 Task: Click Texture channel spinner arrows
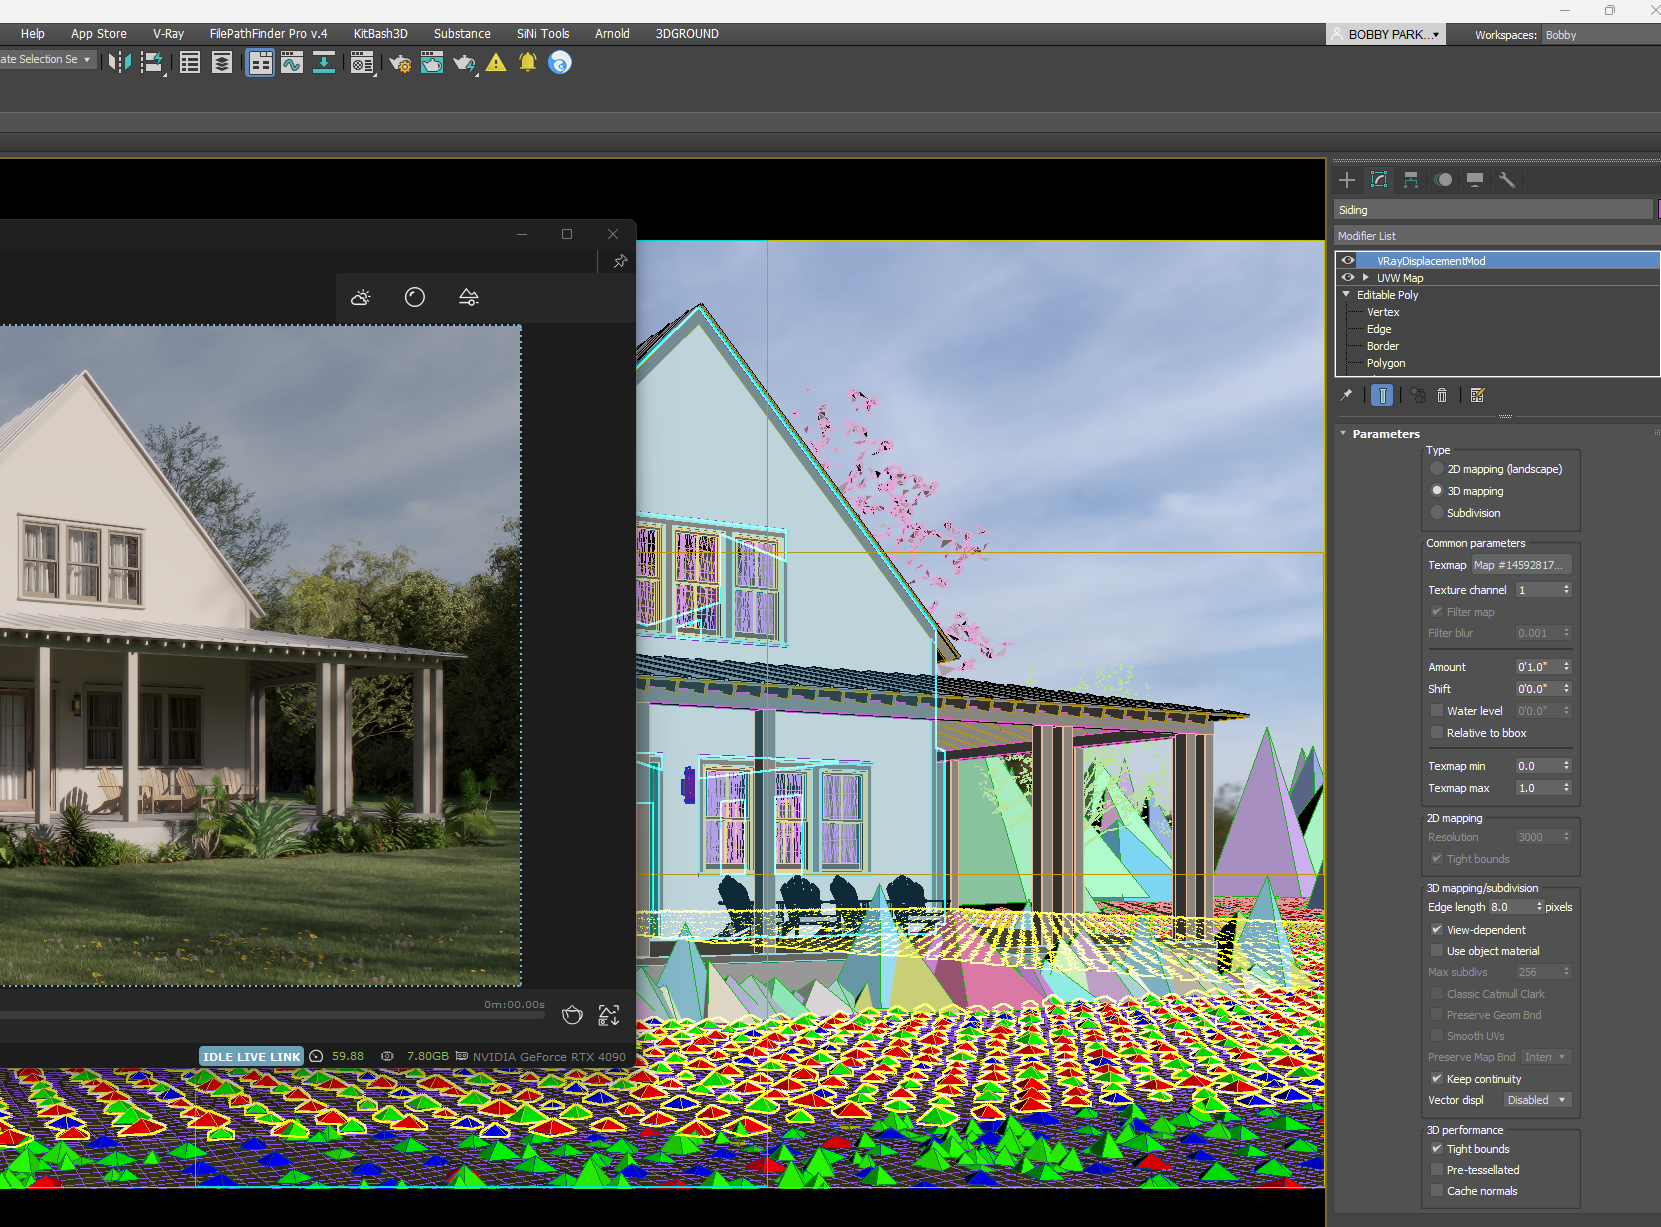click(1567, 590)
